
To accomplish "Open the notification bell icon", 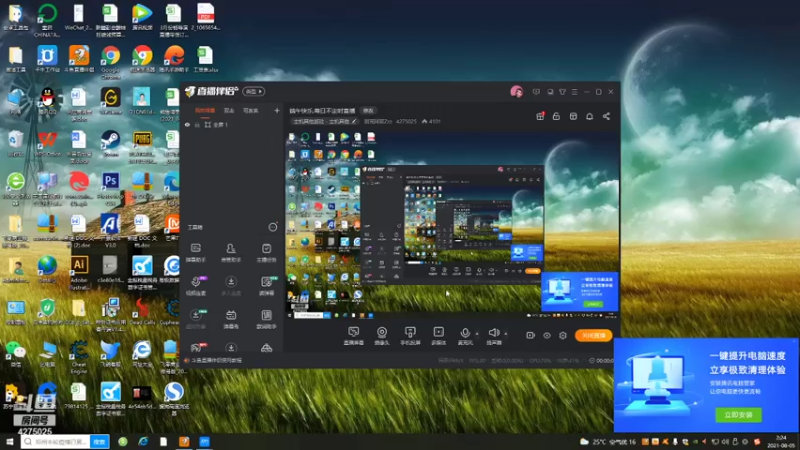I will coord(589,116).
